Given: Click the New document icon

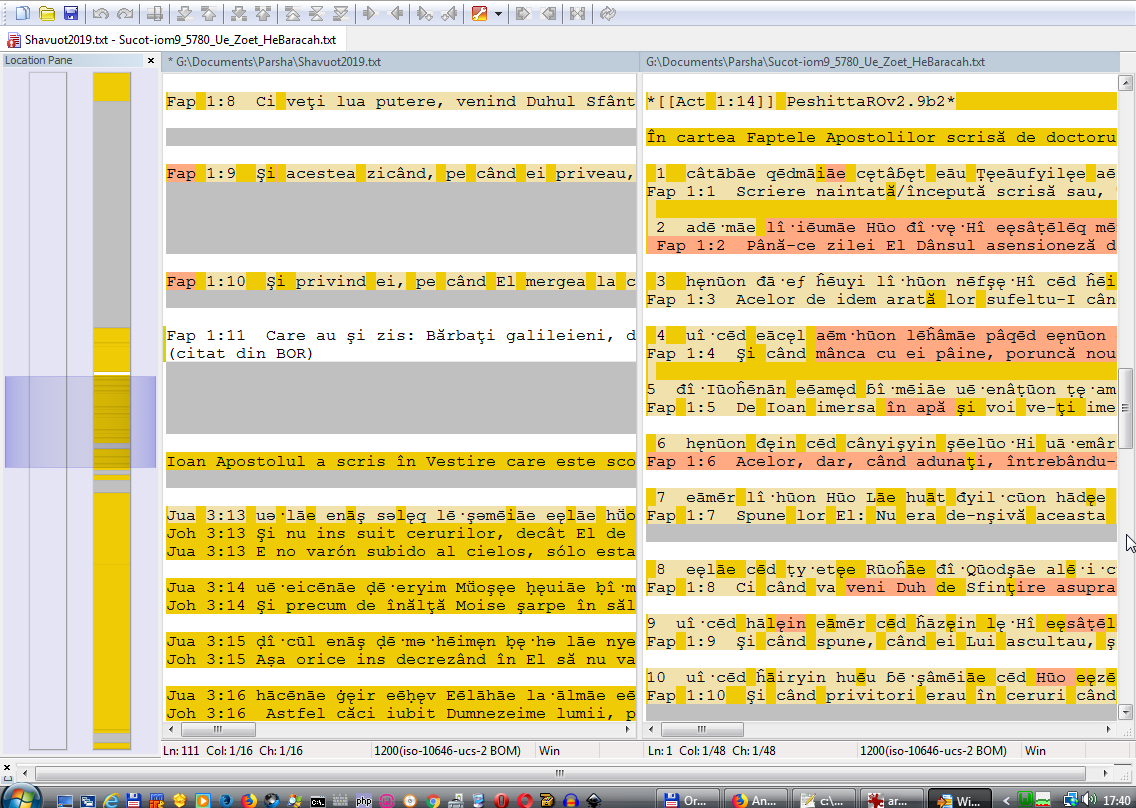Looking at the screenshot, I should [x=22, y=13].
